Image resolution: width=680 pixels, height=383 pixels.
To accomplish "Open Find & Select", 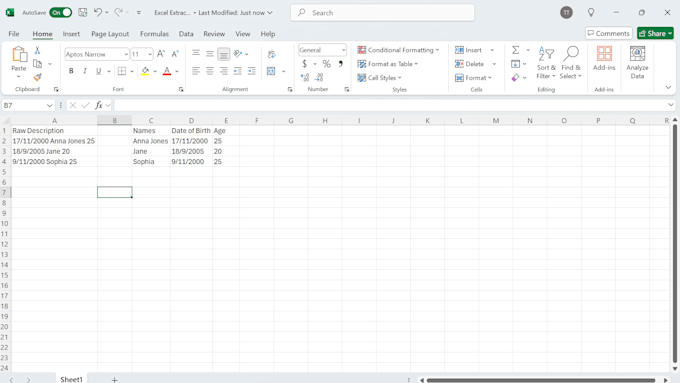I will [570, 63].
